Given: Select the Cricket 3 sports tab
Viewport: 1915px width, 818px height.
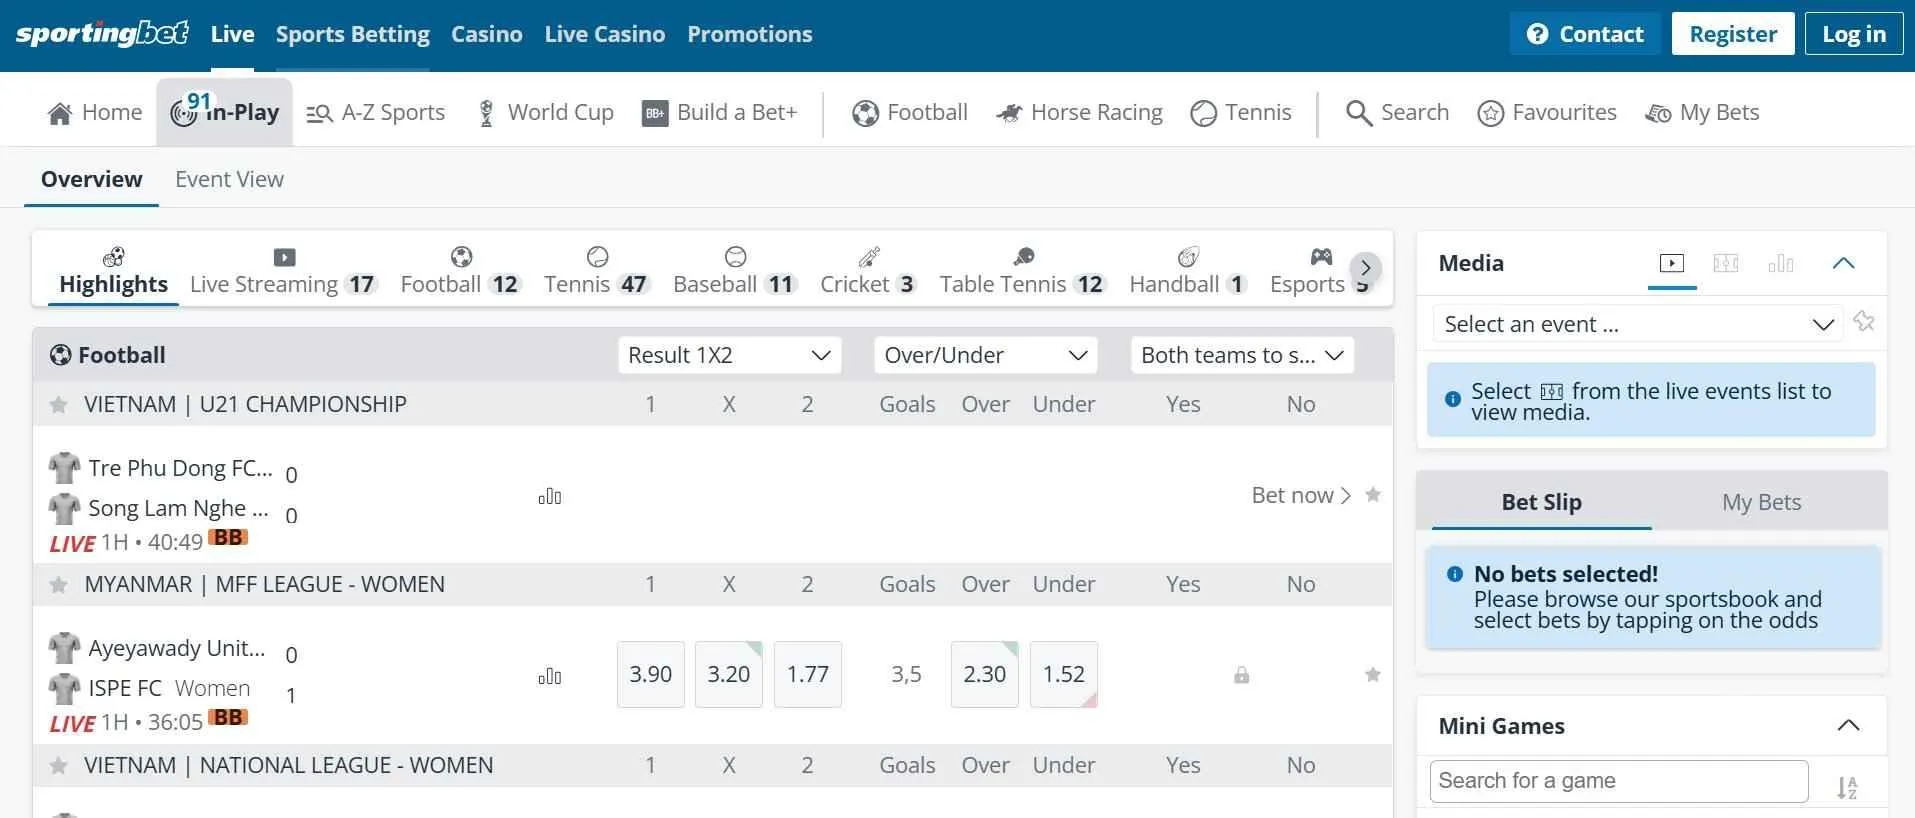Looking at the screenshot, I should tap(868, 271).
